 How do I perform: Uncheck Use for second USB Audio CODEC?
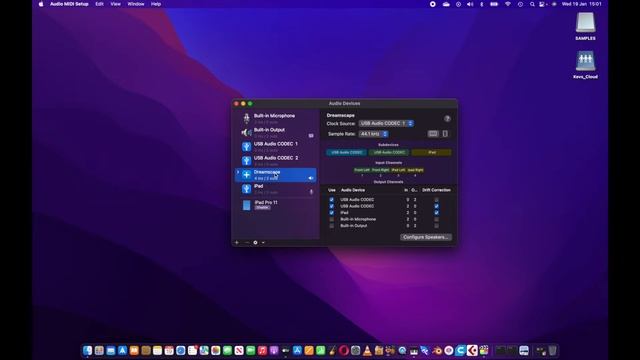click(331, 206)
